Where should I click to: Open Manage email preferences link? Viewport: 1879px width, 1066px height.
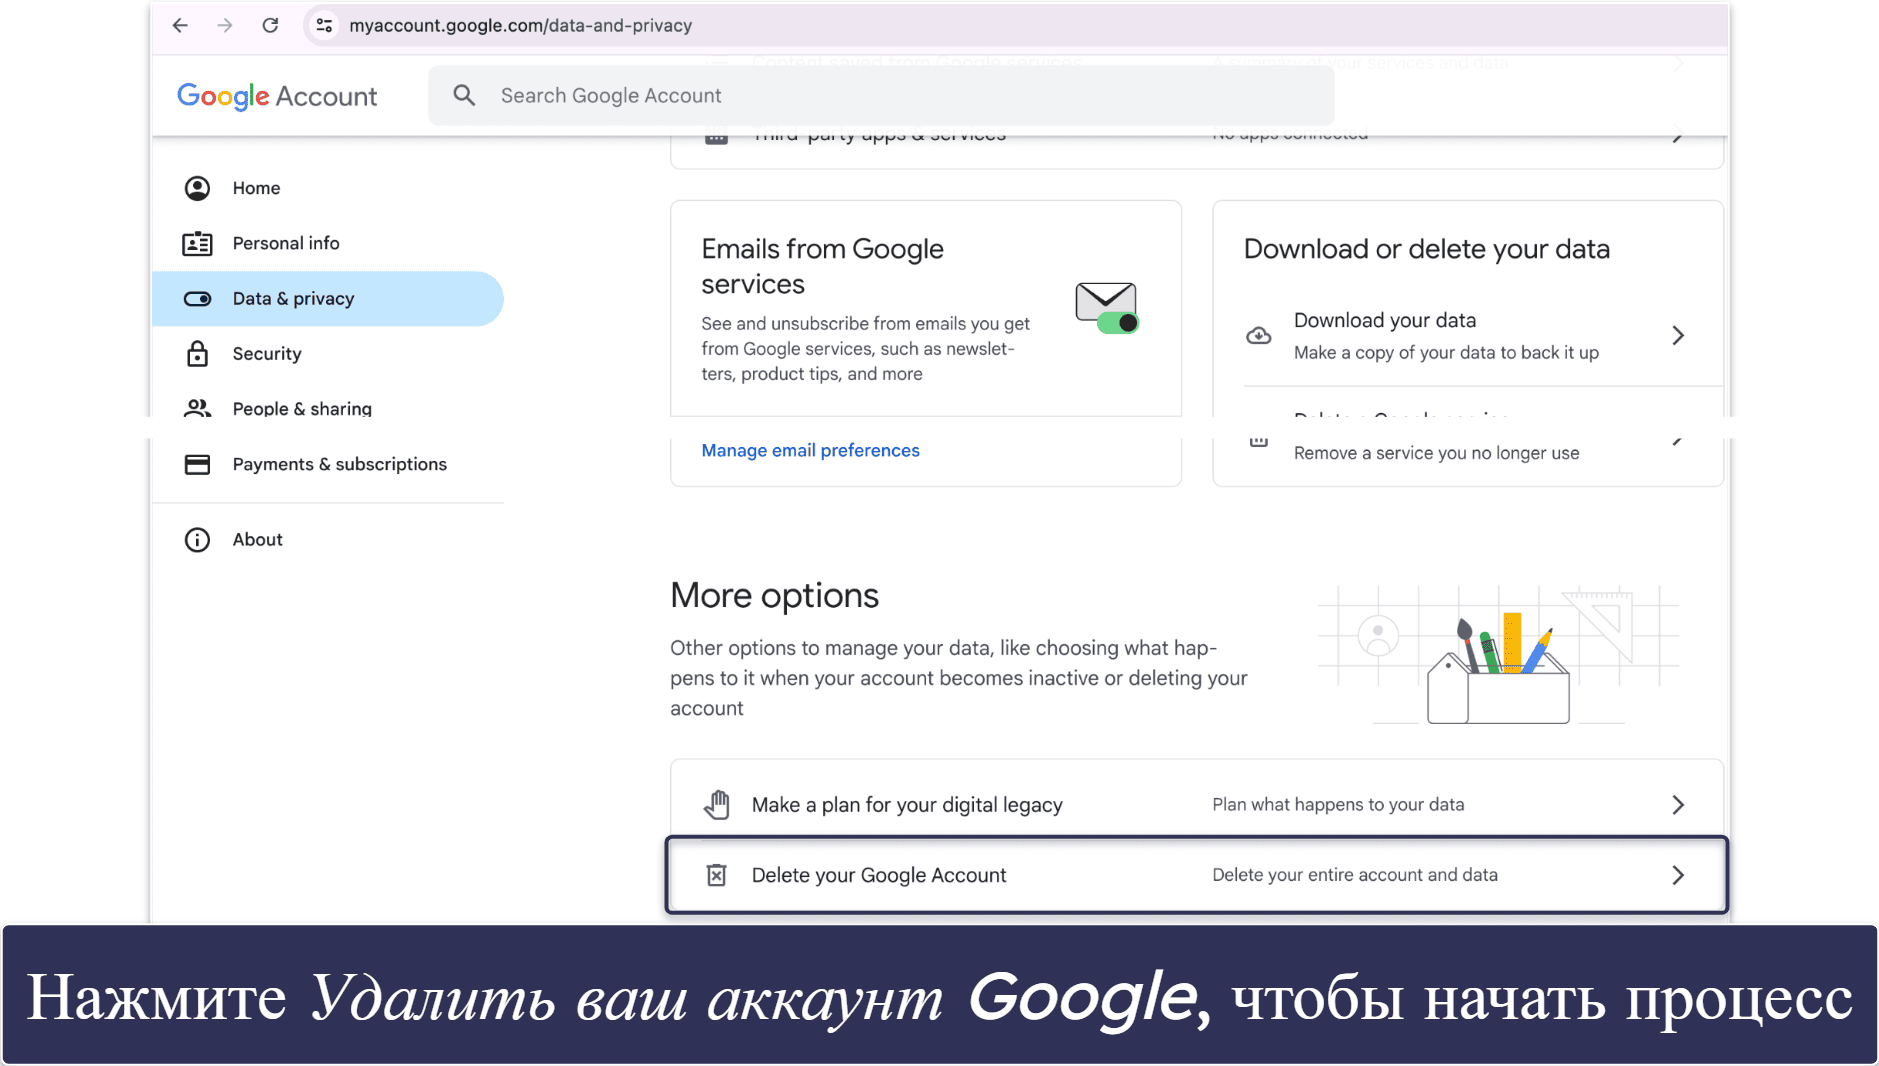tap(810, 451)
